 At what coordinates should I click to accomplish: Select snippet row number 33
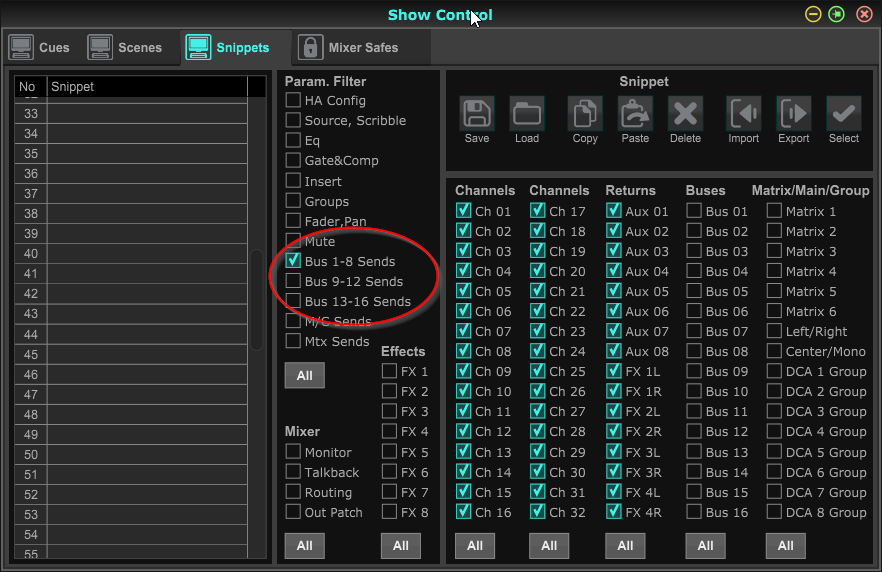(130, 114)
